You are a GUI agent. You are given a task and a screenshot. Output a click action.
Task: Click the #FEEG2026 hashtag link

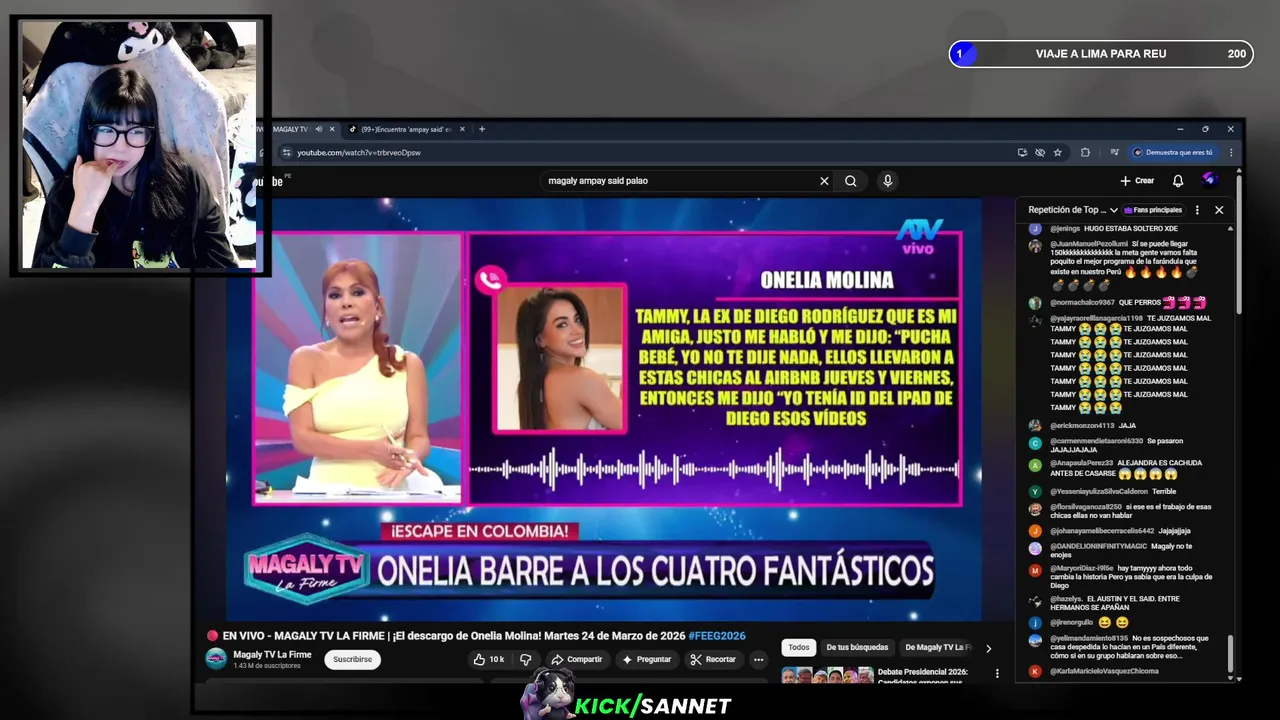(717, 636)
